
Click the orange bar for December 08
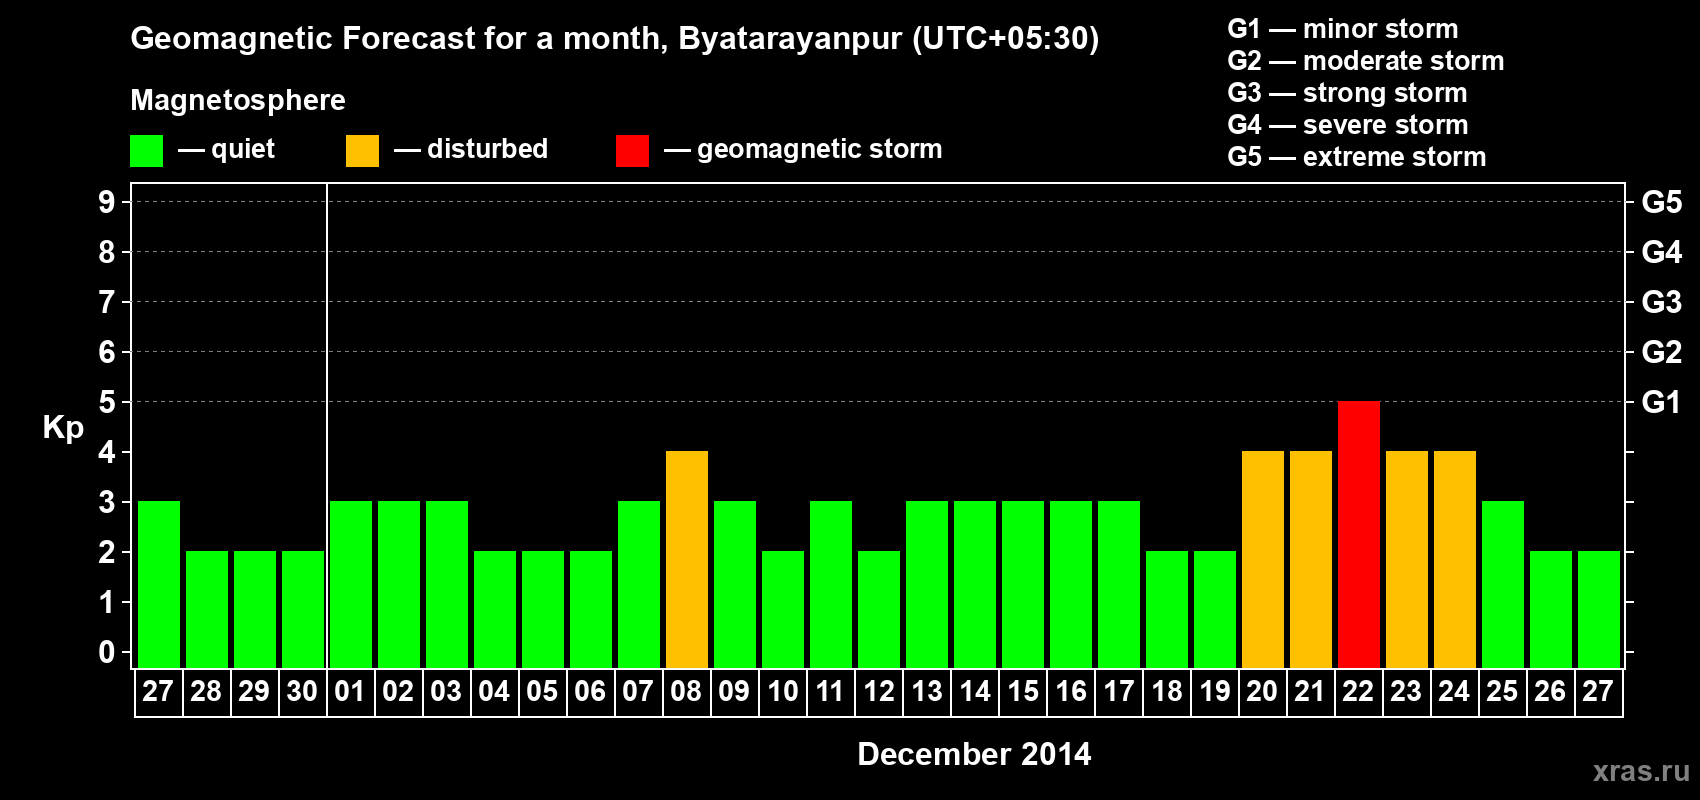[687, 559]
